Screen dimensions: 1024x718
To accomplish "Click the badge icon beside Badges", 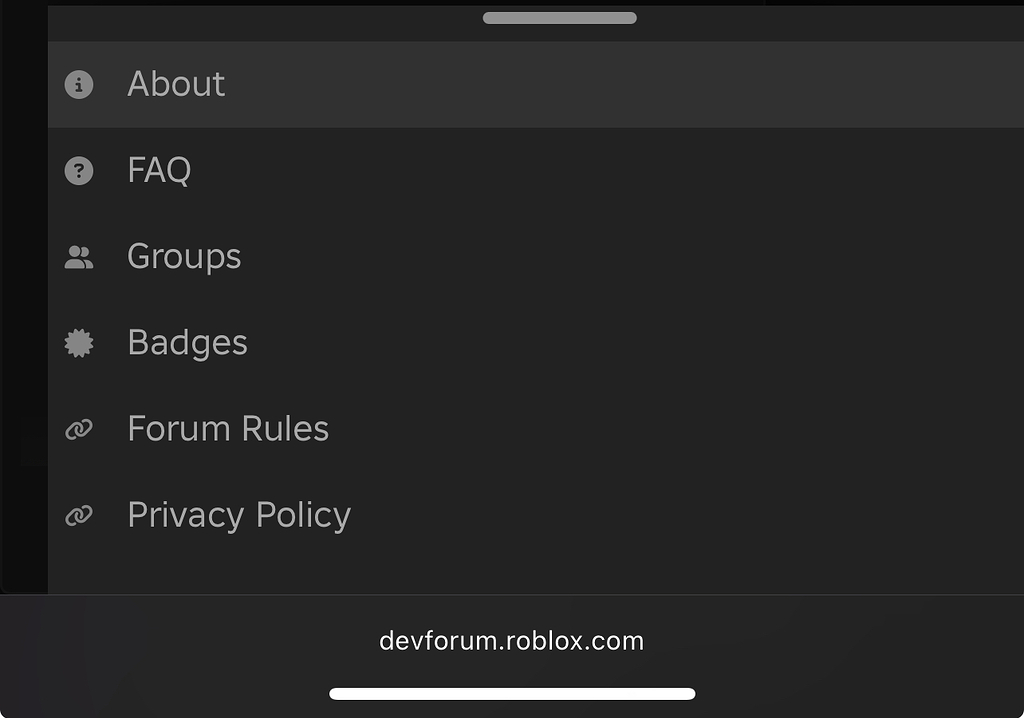I will point(79,342).
